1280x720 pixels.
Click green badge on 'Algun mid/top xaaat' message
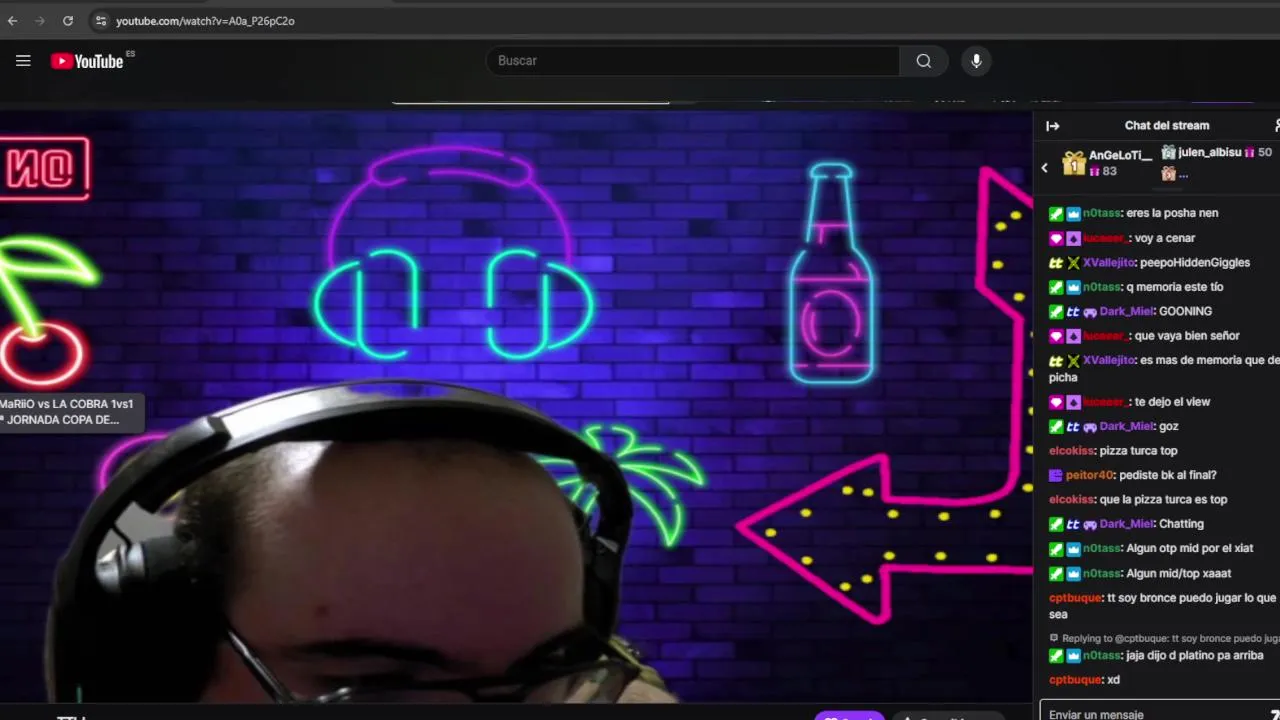pos(1055,574)
